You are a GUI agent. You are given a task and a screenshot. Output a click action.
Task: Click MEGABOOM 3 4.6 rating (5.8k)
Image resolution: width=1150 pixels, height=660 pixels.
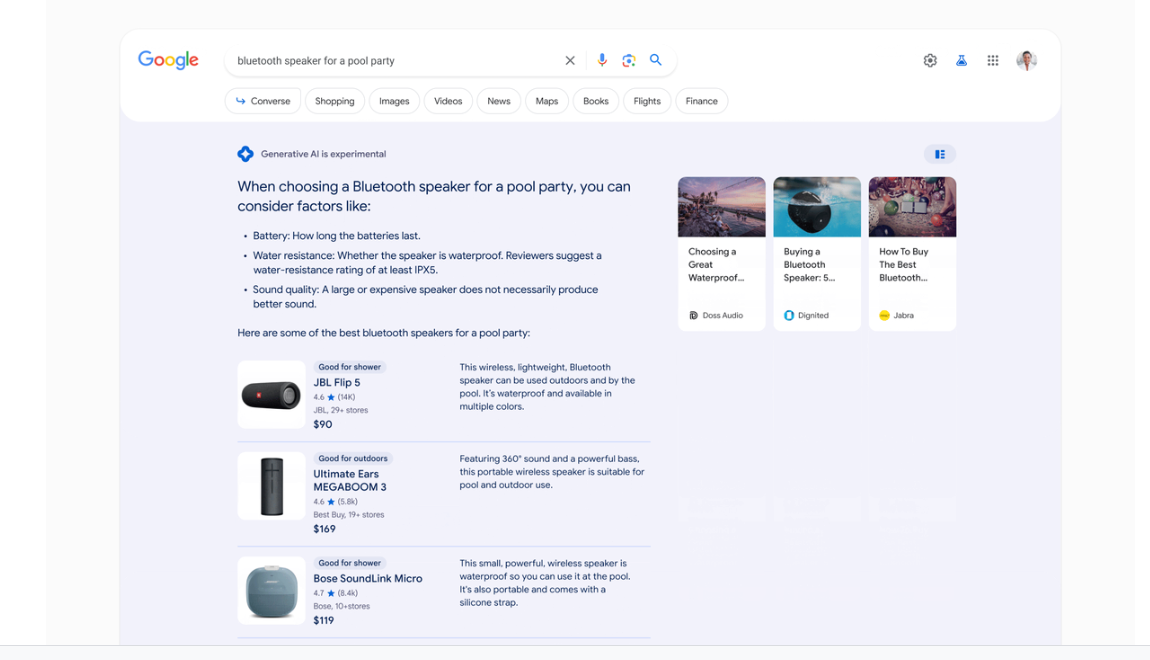tap(335, 502)
